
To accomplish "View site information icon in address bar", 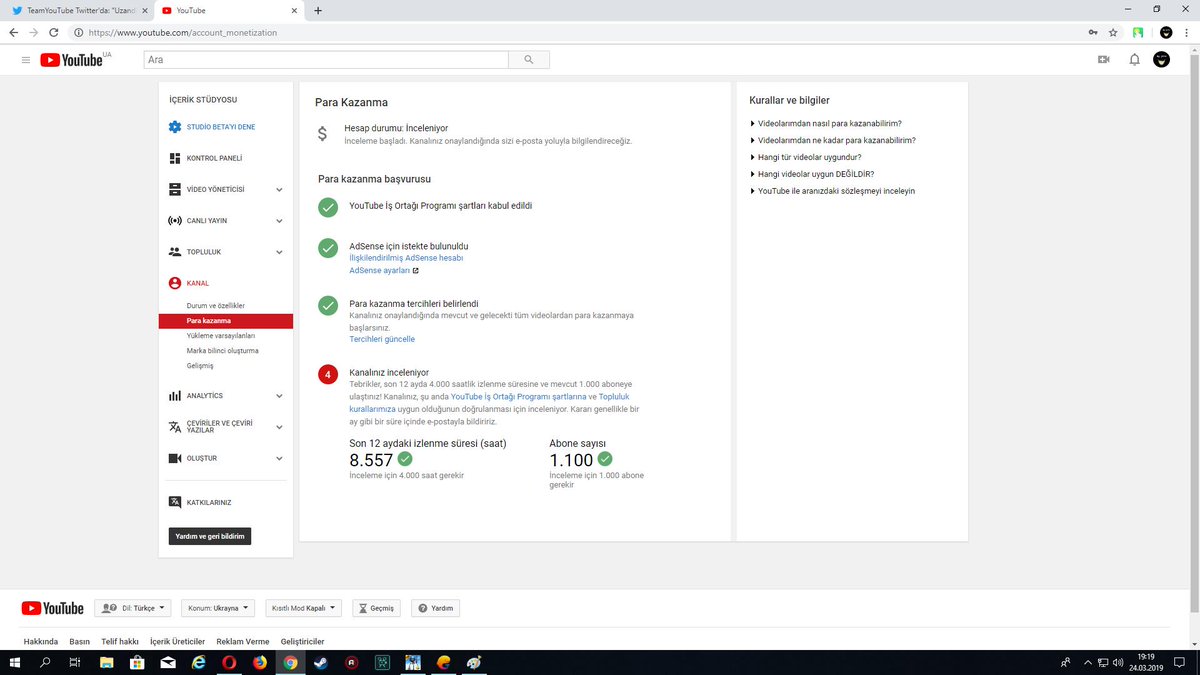I will point(78,32).
